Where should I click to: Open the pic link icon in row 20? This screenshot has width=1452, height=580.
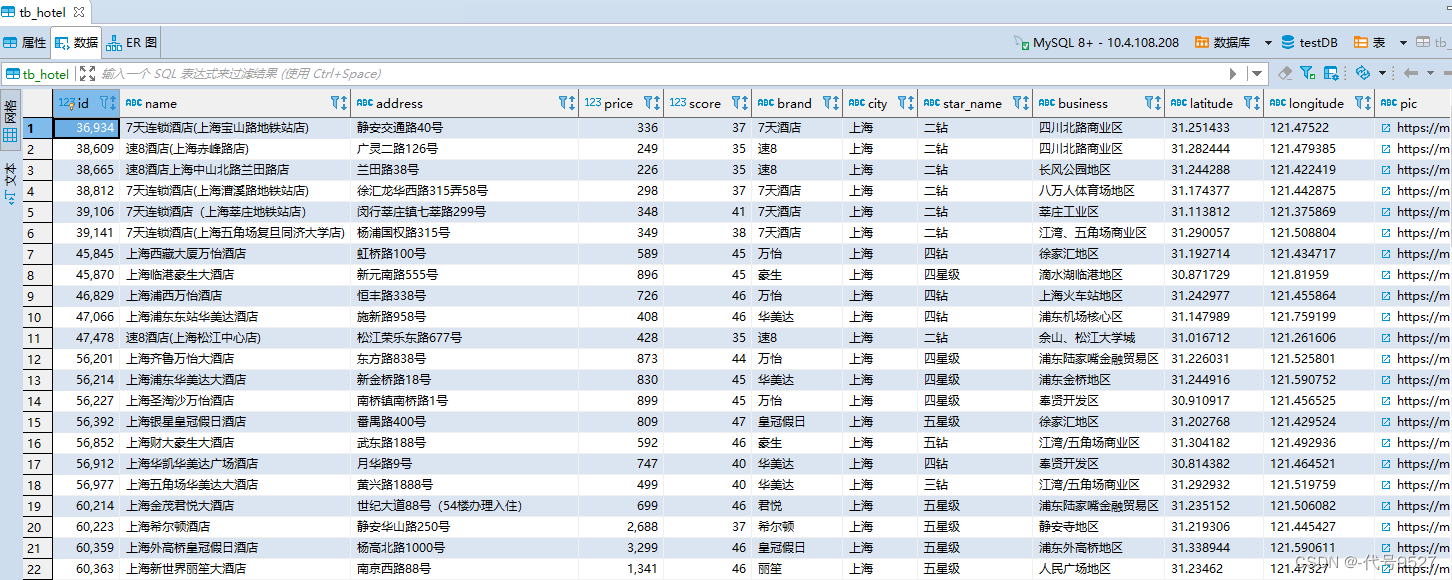(x=1386, y=527)
